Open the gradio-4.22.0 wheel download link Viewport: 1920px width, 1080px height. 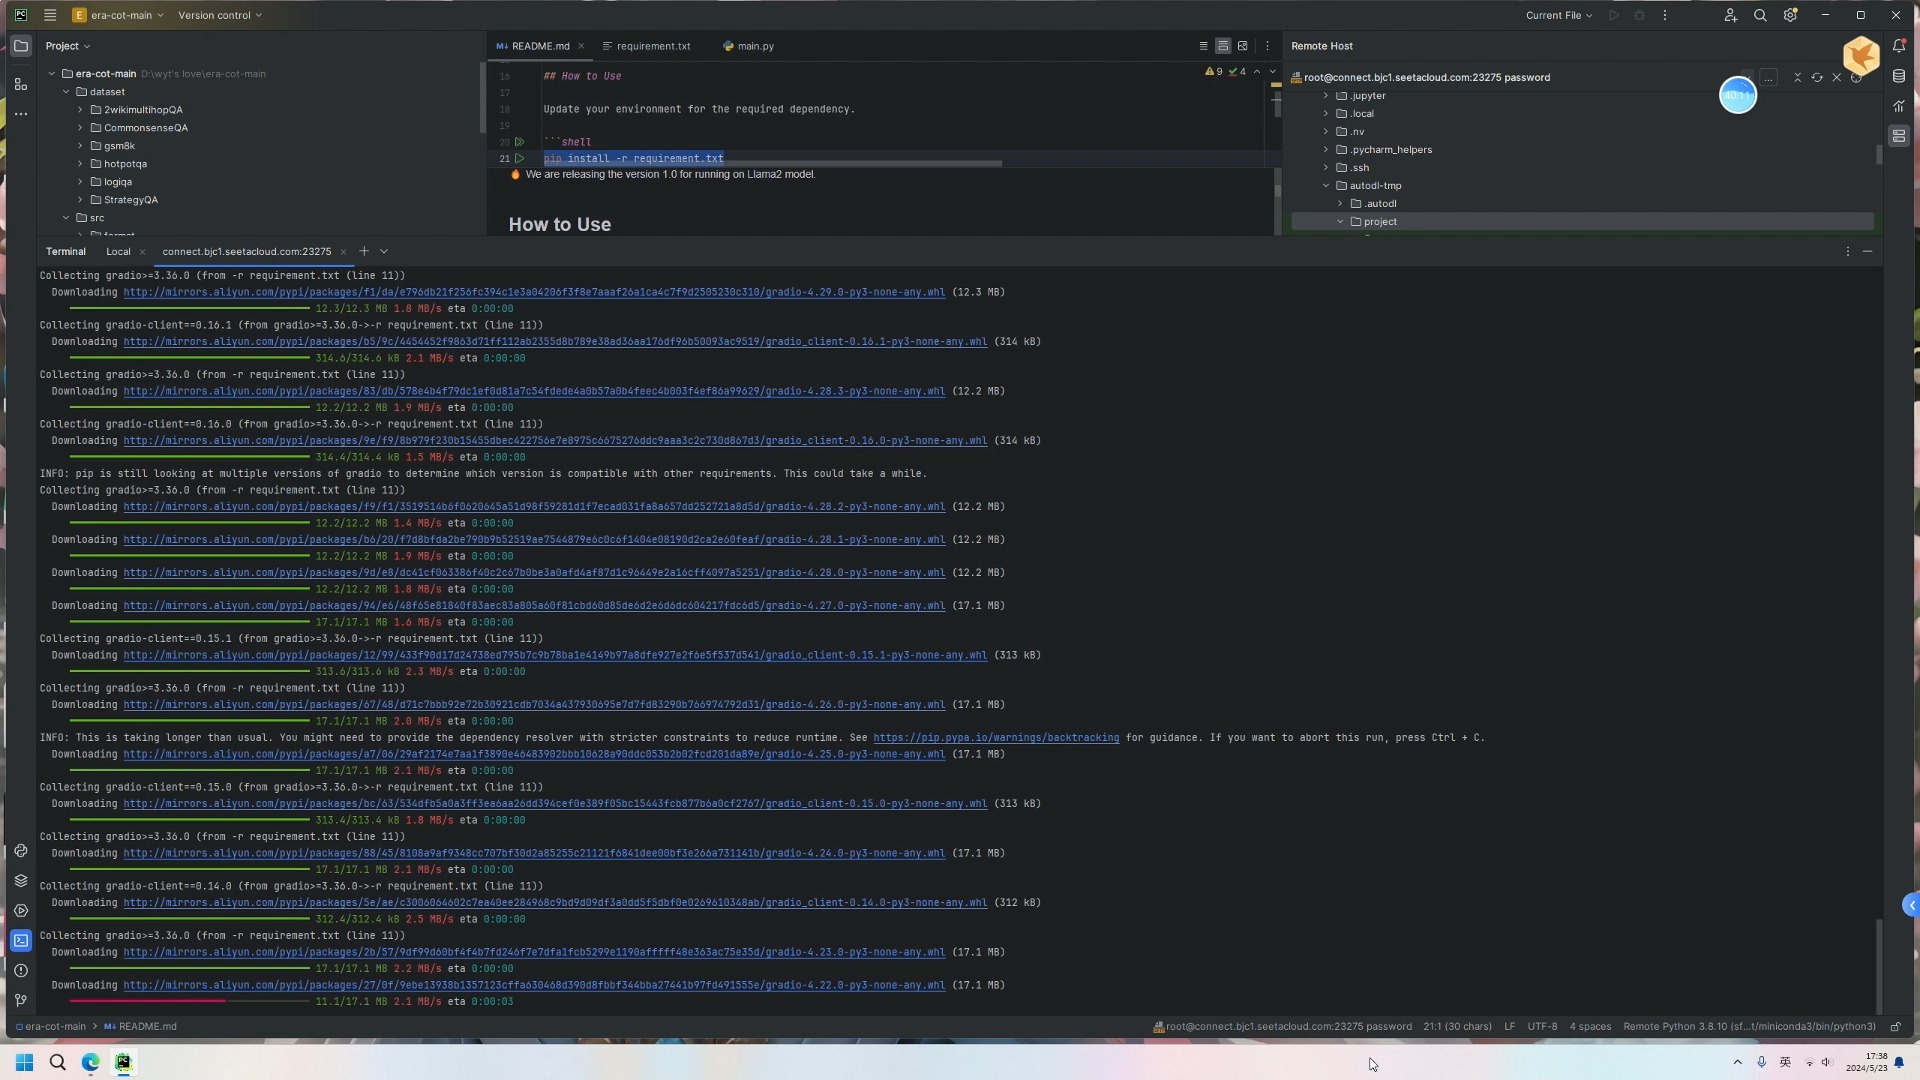click(534, 985)
